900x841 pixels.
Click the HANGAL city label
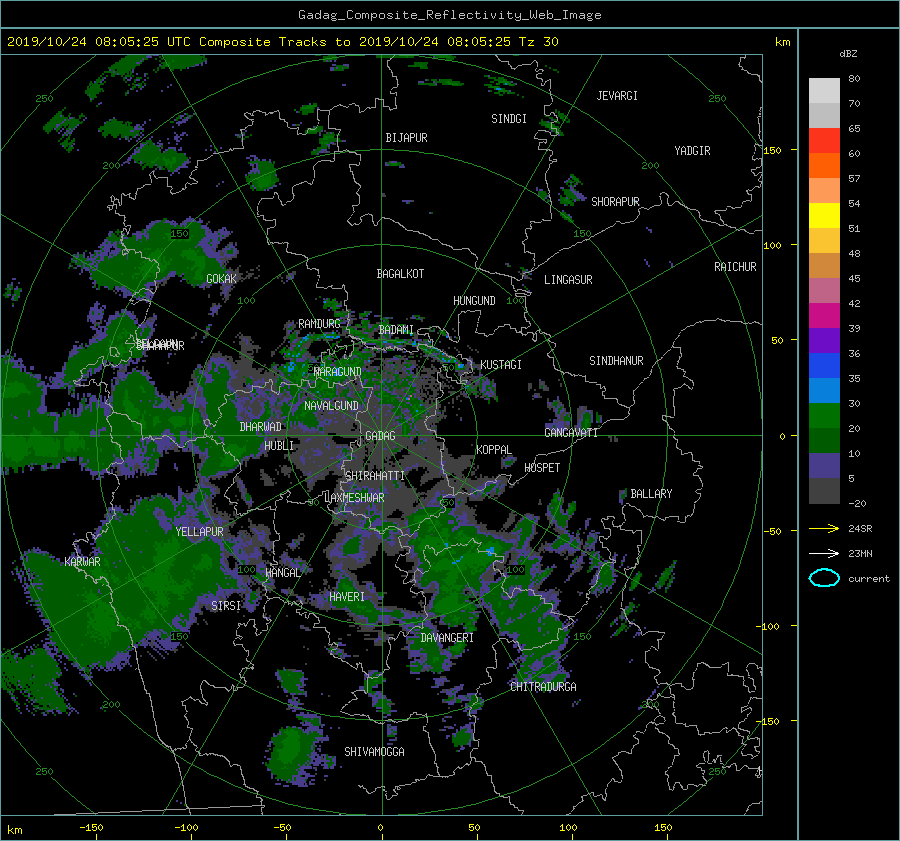pyautogui.click(x=282, y=573)
